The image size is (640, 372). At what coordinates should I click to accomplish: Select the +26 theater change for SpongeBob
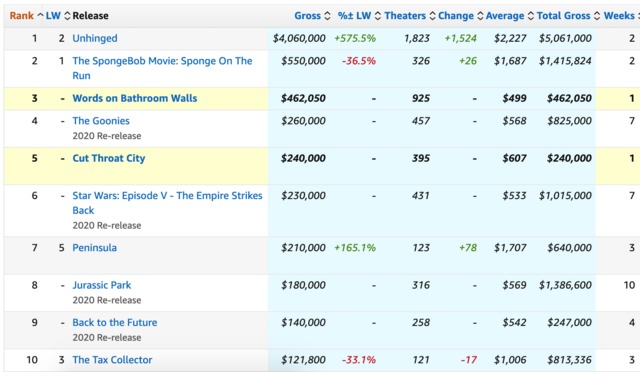[x=468, y=61]
